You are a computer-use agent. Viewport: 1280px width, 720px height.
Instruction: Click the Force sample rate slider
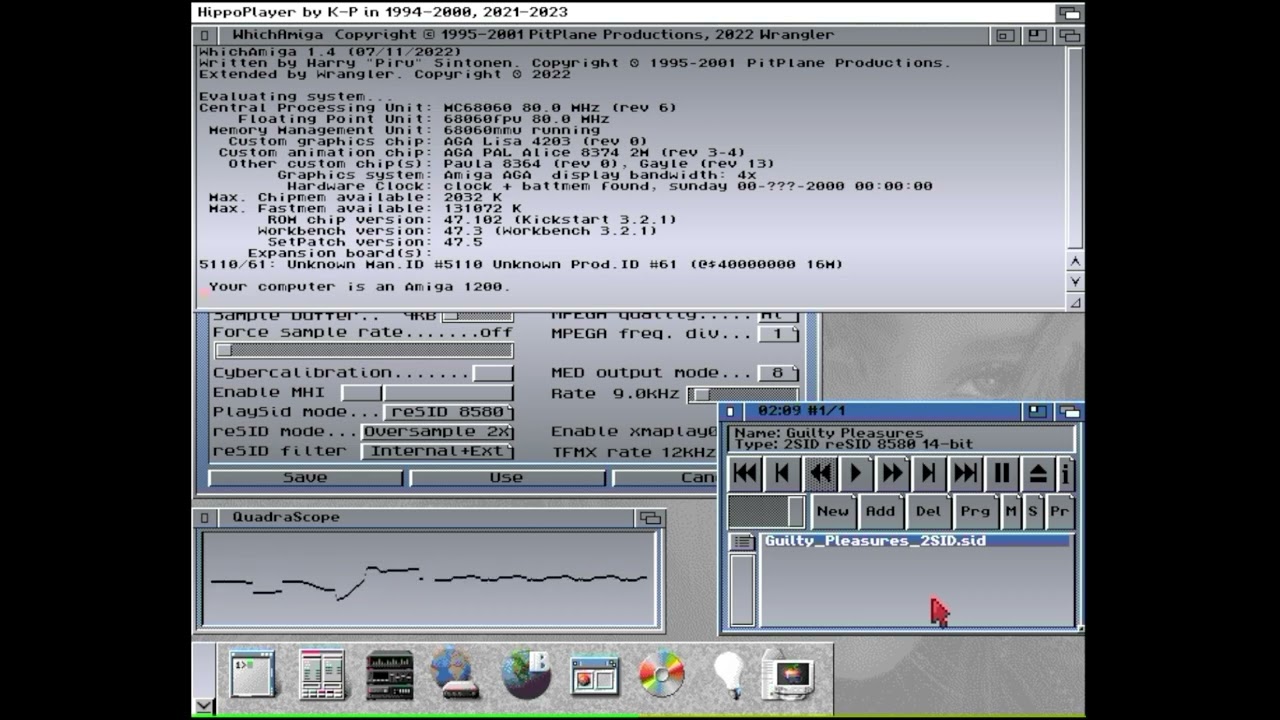pos(363,351)
